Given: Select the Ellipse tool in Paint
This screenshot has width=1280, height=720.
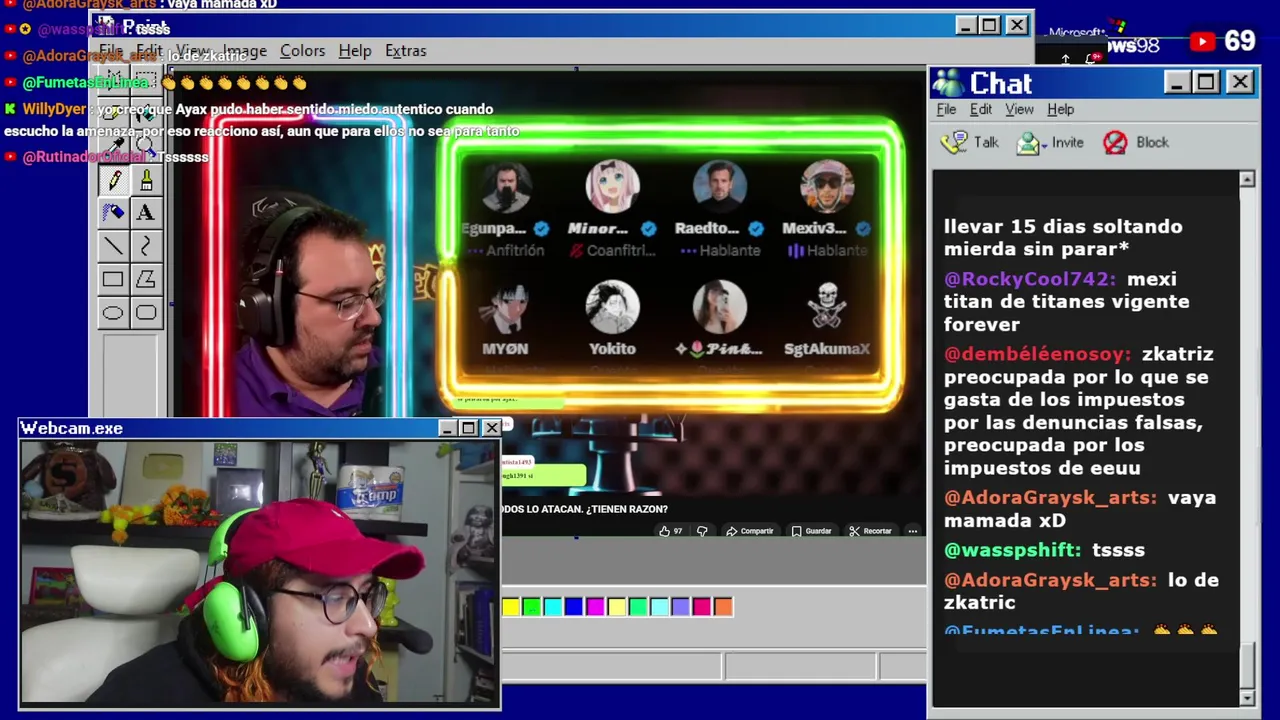Looking at the screenshot, I should pyautogui.click(x=113, y=313).
